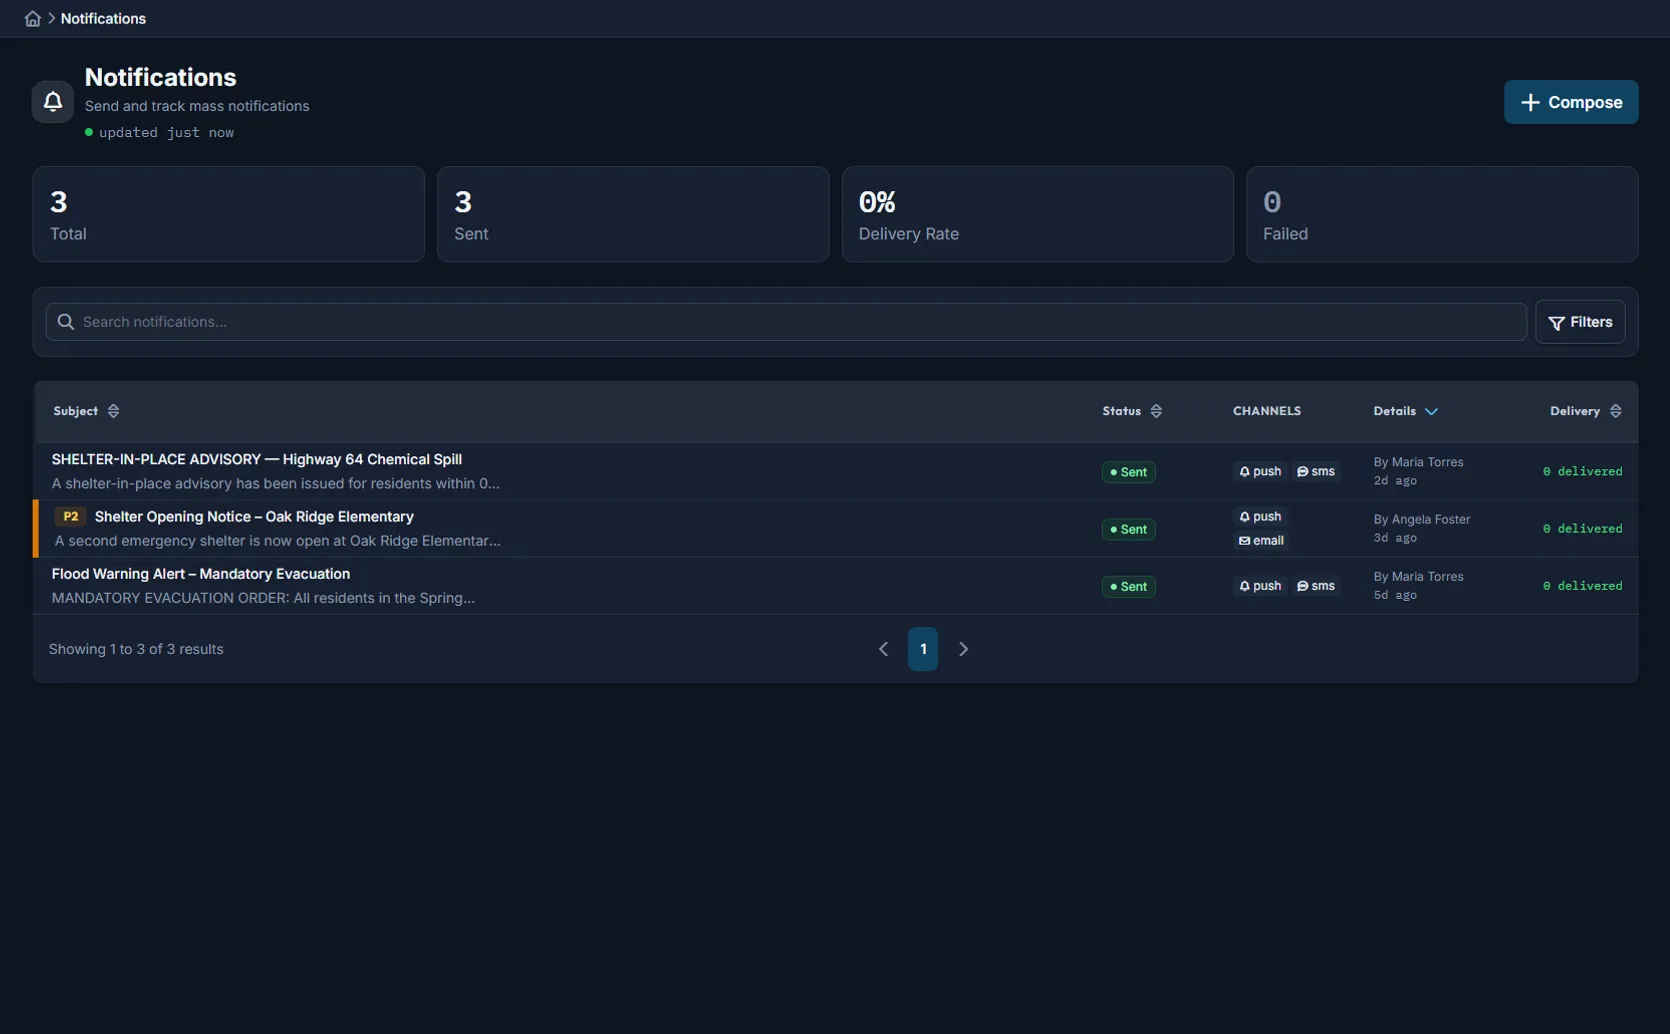Image resolution: width=1670 pixels, height=1034 pixels.
Task: Open Shelter Opening Notice – Oak Ridge Elementary
Action: tap(254, 517)
